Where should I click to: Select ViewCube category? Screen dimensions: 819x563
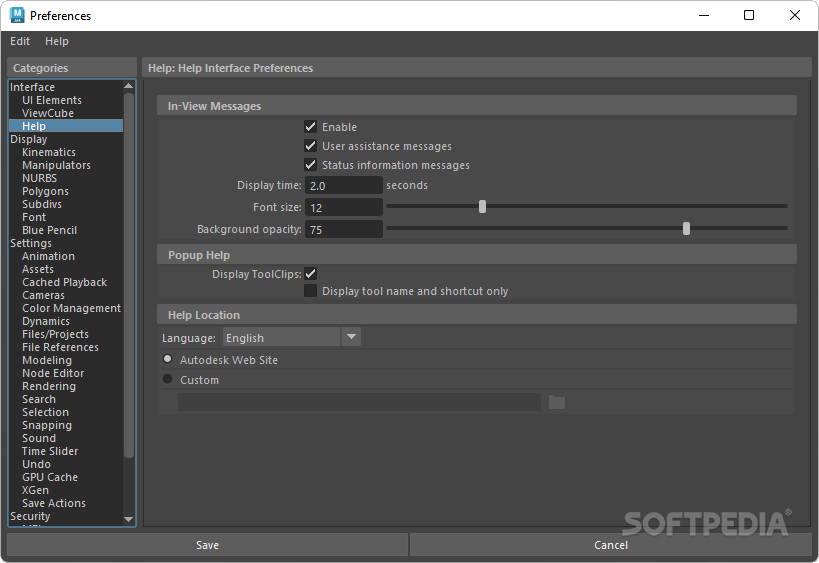click(x=48, y=113)
